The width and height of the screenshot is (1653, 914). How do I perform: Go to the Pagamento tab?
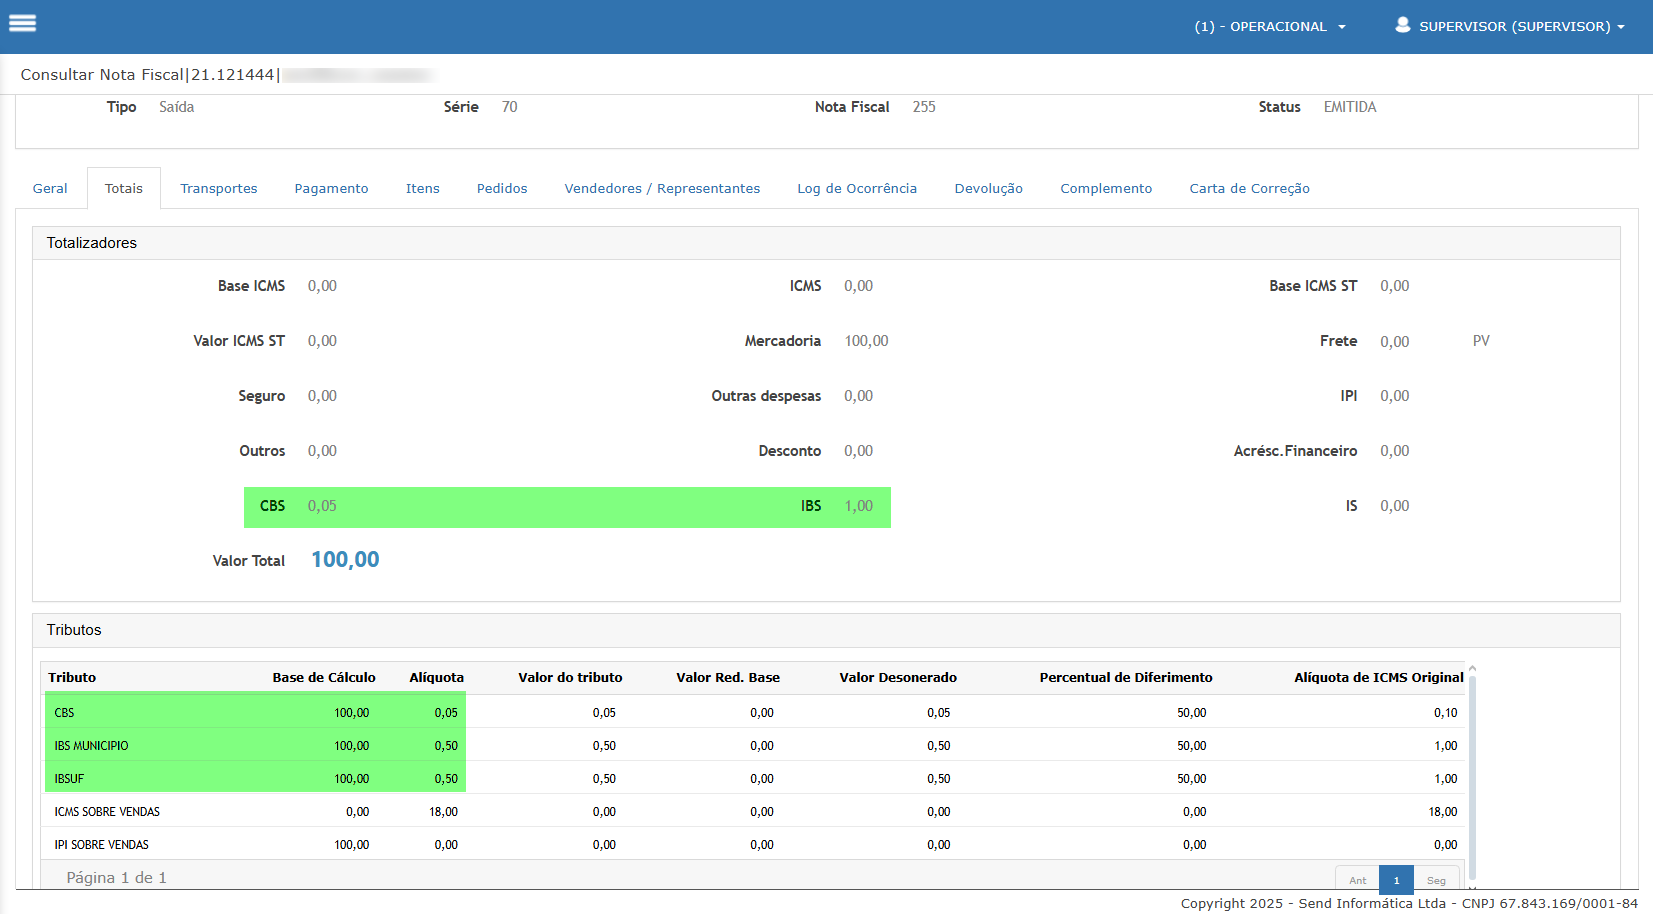(331, 189)
